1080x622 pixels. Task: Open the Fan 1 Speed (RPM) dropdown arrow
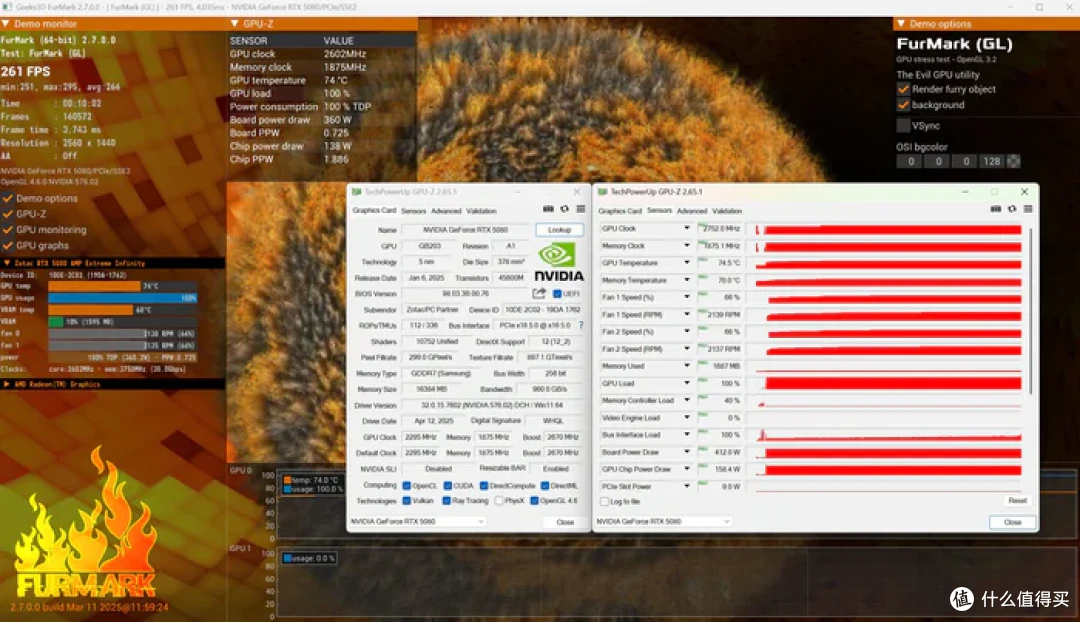tap(687, 314)
